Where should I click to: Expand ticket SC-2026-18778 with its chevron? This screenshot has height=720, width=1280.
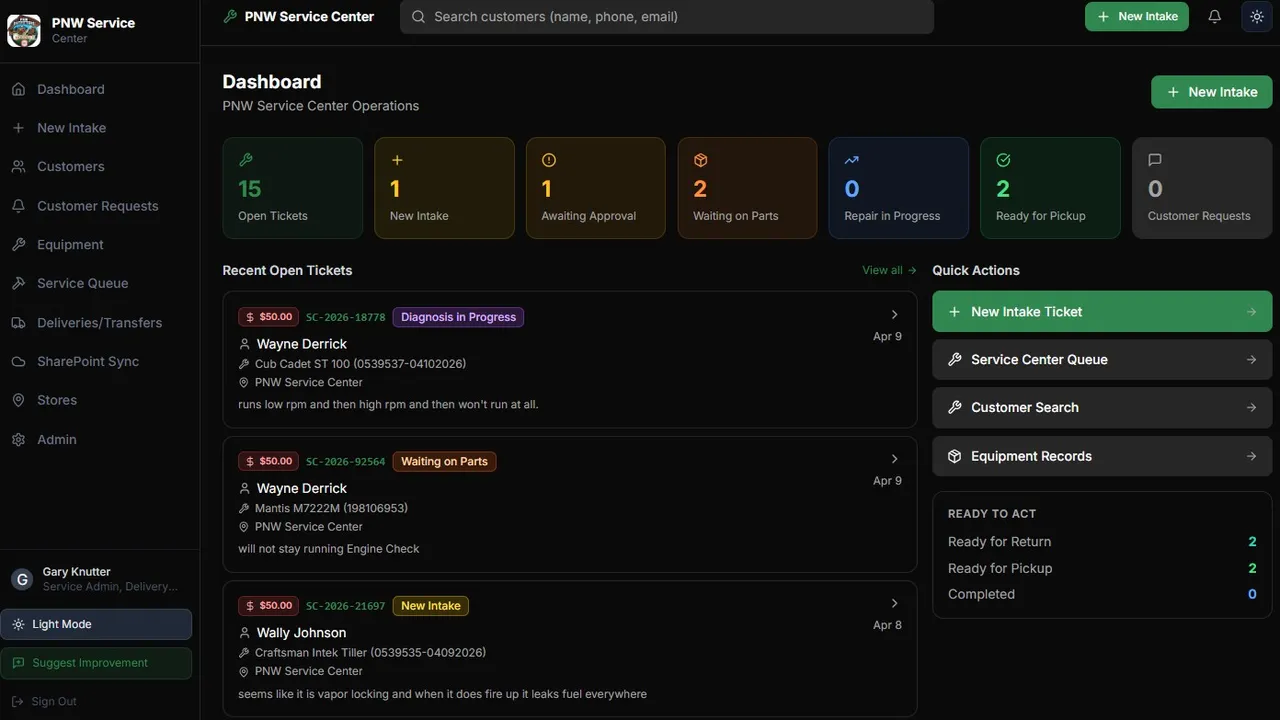point(894,314)
